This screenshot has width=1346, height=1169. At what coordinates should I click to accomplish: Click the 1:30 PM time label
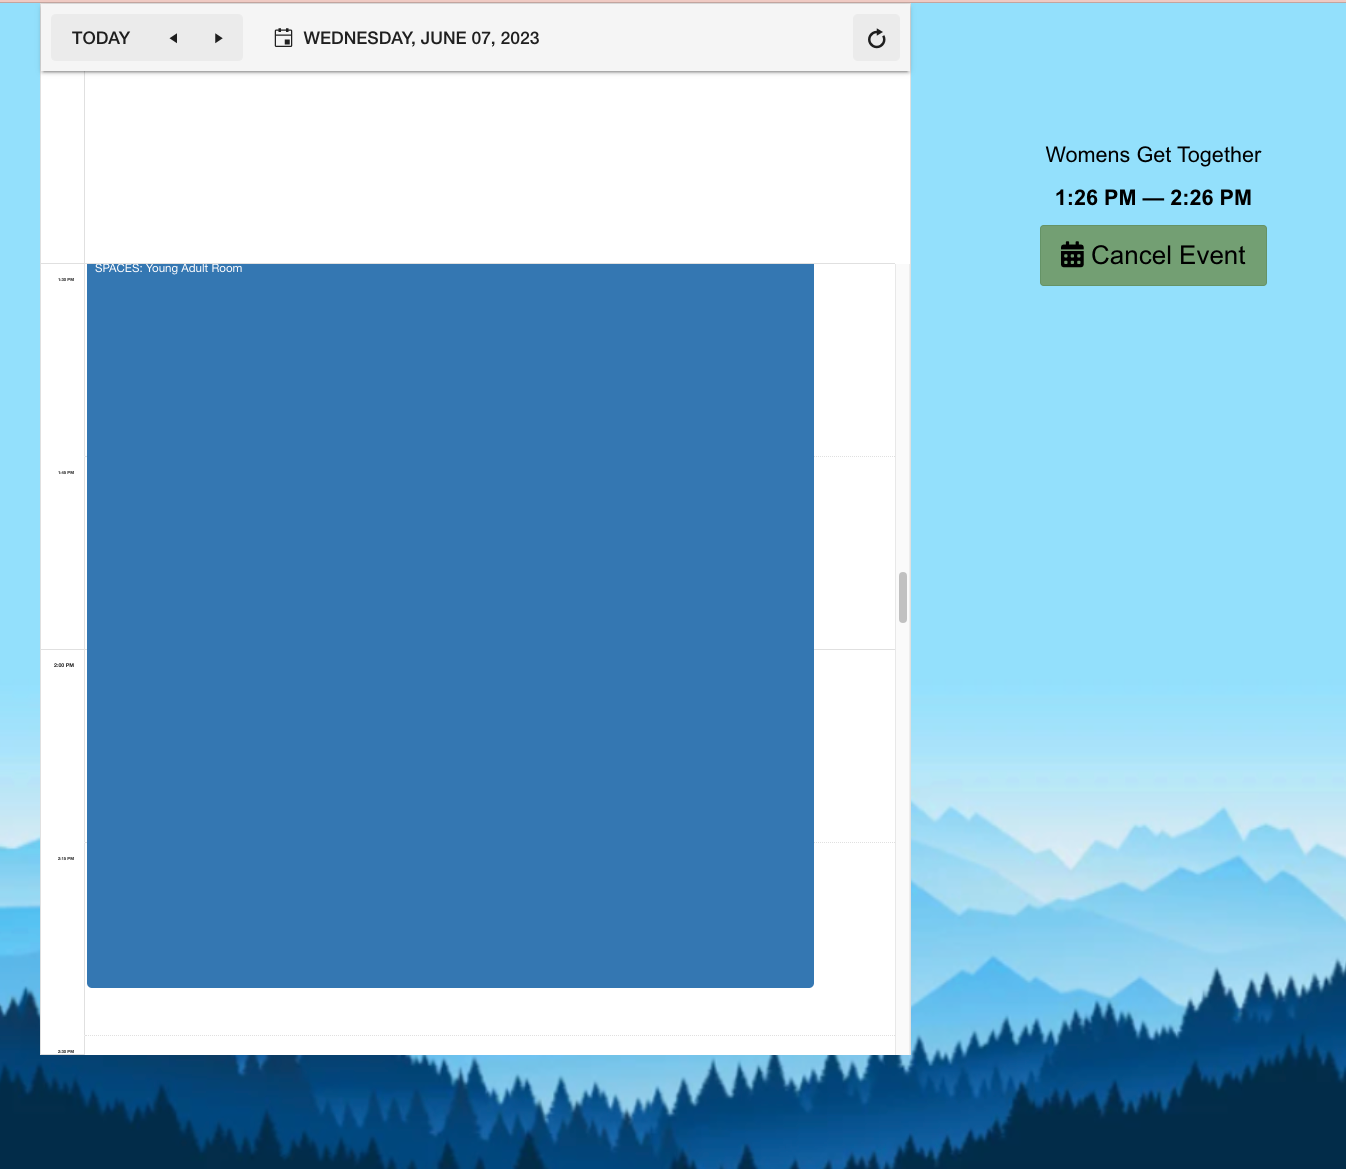coord(65,280)
